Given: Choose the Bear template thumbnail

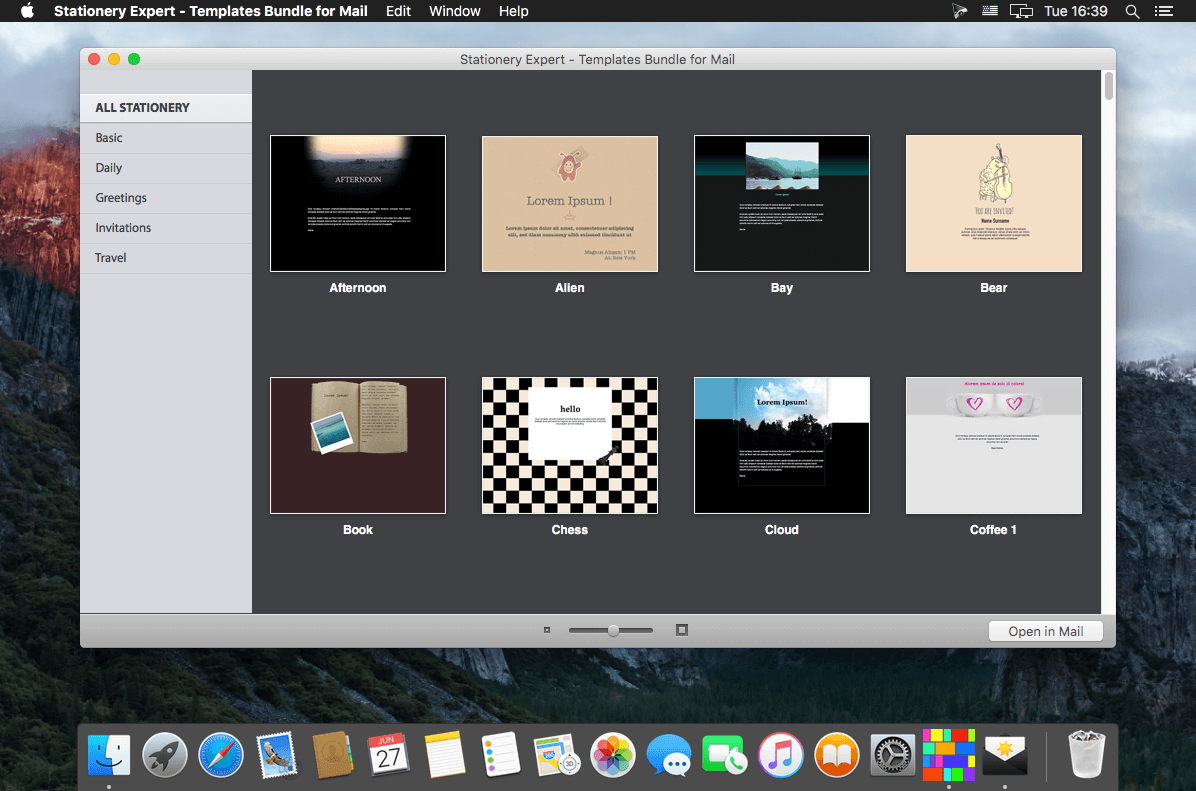Looking at the screenshot, I should click(x=994, y=204).
